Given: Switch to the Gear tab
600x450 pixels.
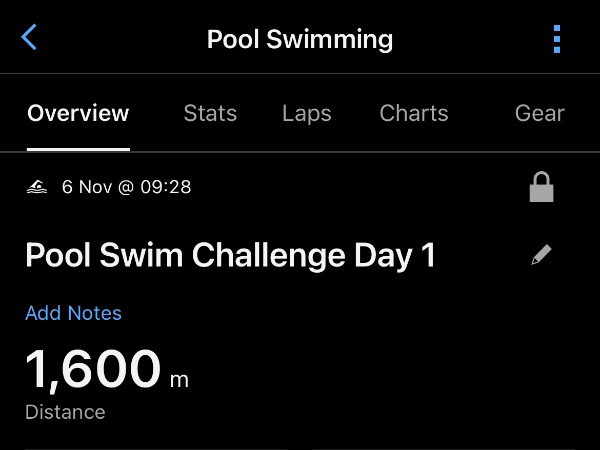Looking at the screenshot, I should tap(540, 113).
